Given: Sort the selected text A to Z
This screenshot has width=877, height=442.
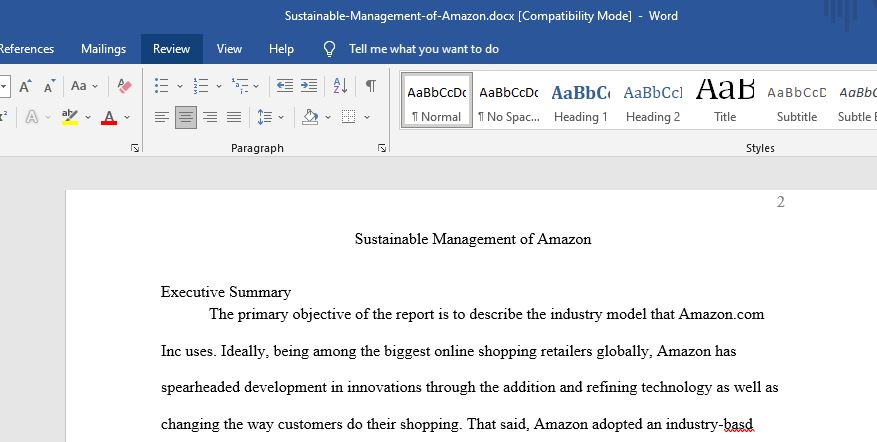Looking at the screenshot, I should pyautogui.click(x=341, y=86).
